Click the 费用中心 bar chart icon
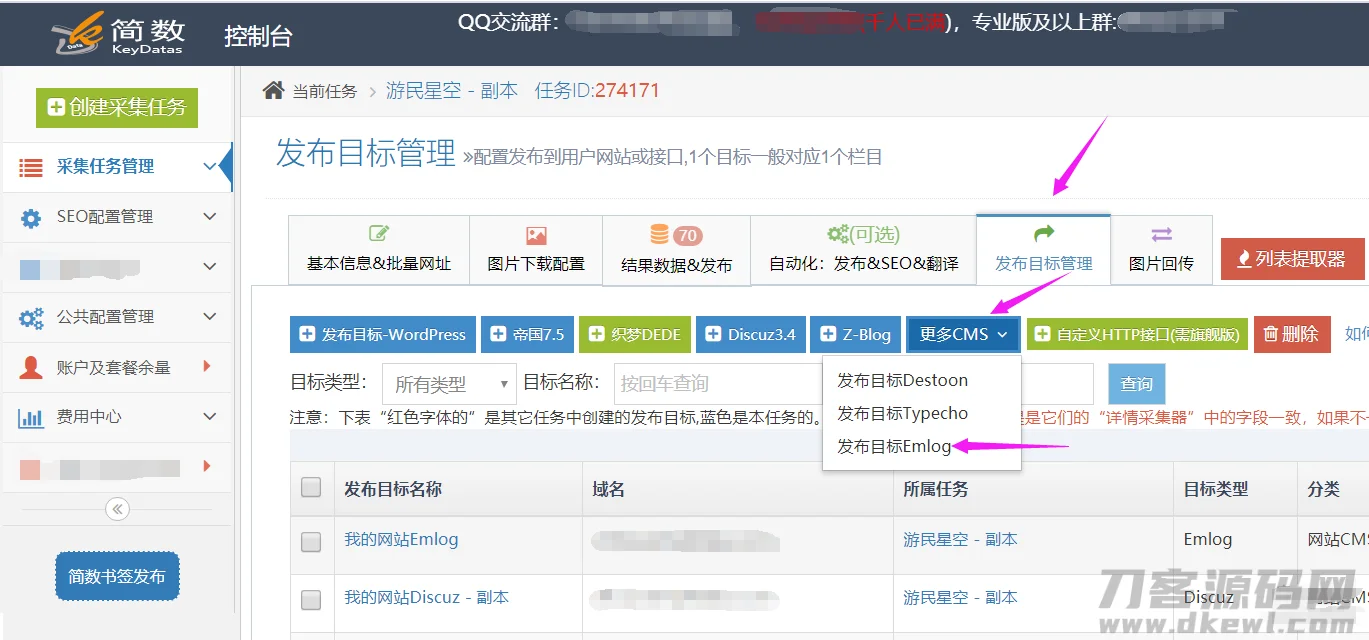 click(x=31, y=417)
